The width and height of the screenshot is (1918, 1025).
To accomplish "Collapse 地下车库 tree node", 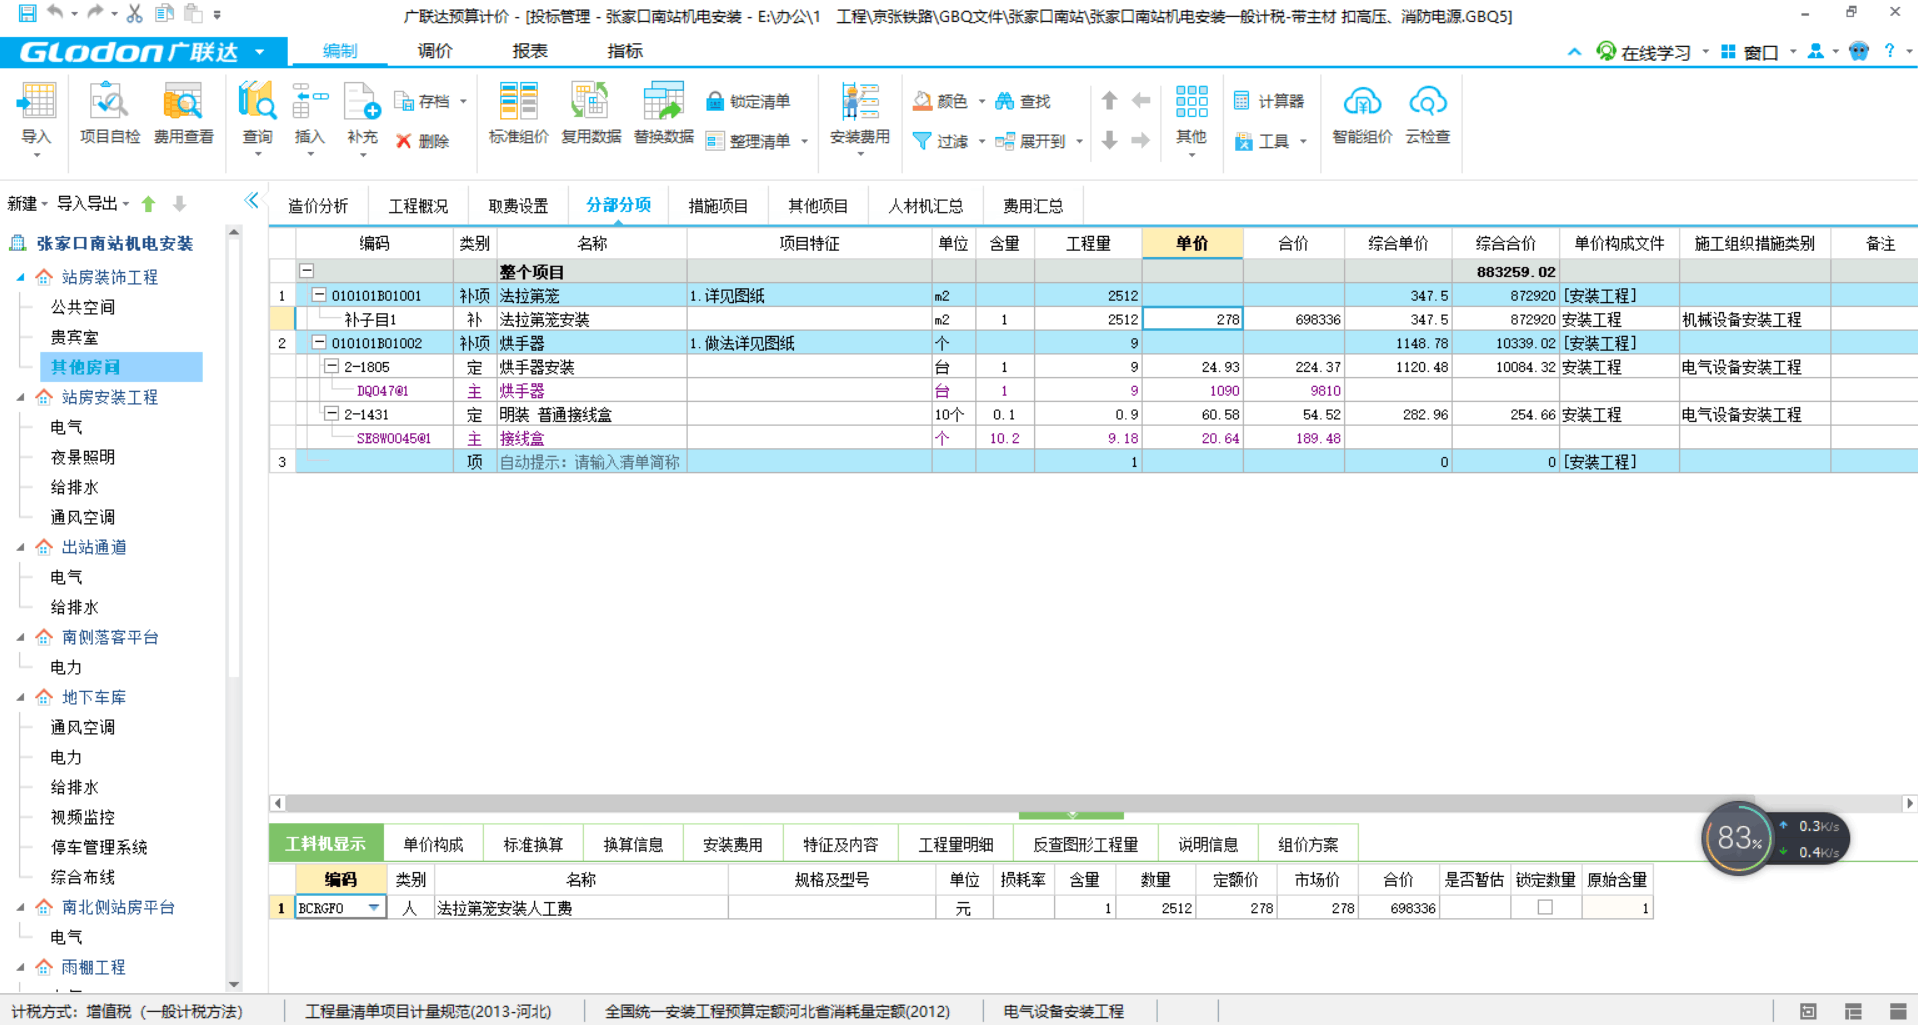I will (x=21, y=698).
